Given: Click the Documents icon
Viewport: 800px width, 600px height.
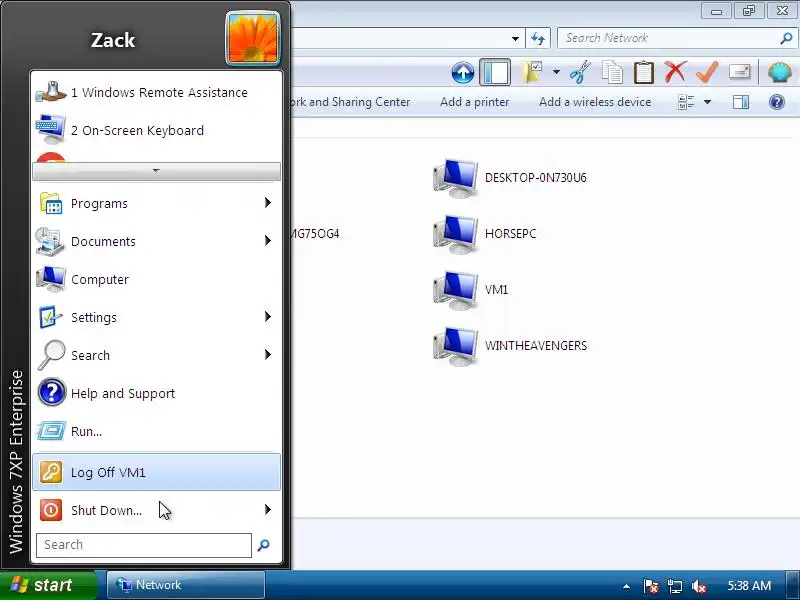Looking at the screenshot, I should [50, 241].
